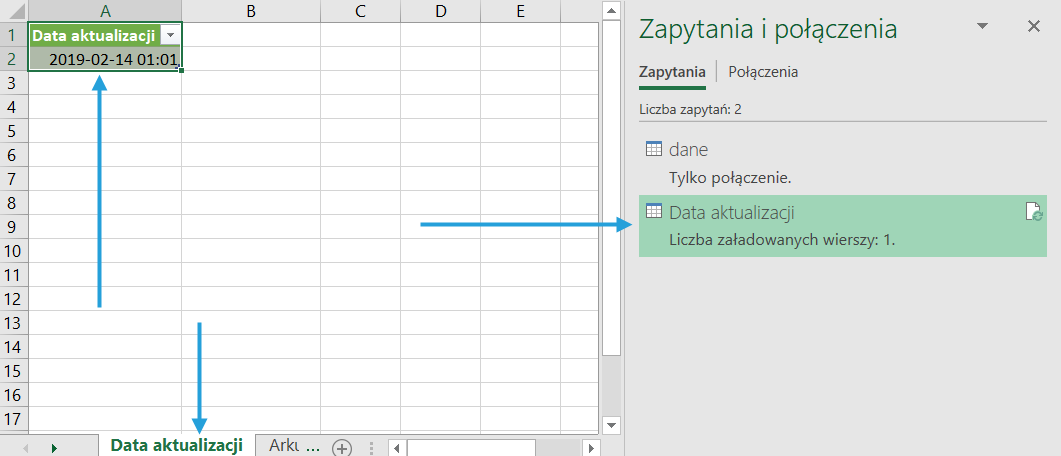Switch to the truncated Arku sheet tab
Image resolution: width=1061 pixels, height=456 pixels.
[x=293, y=446]
